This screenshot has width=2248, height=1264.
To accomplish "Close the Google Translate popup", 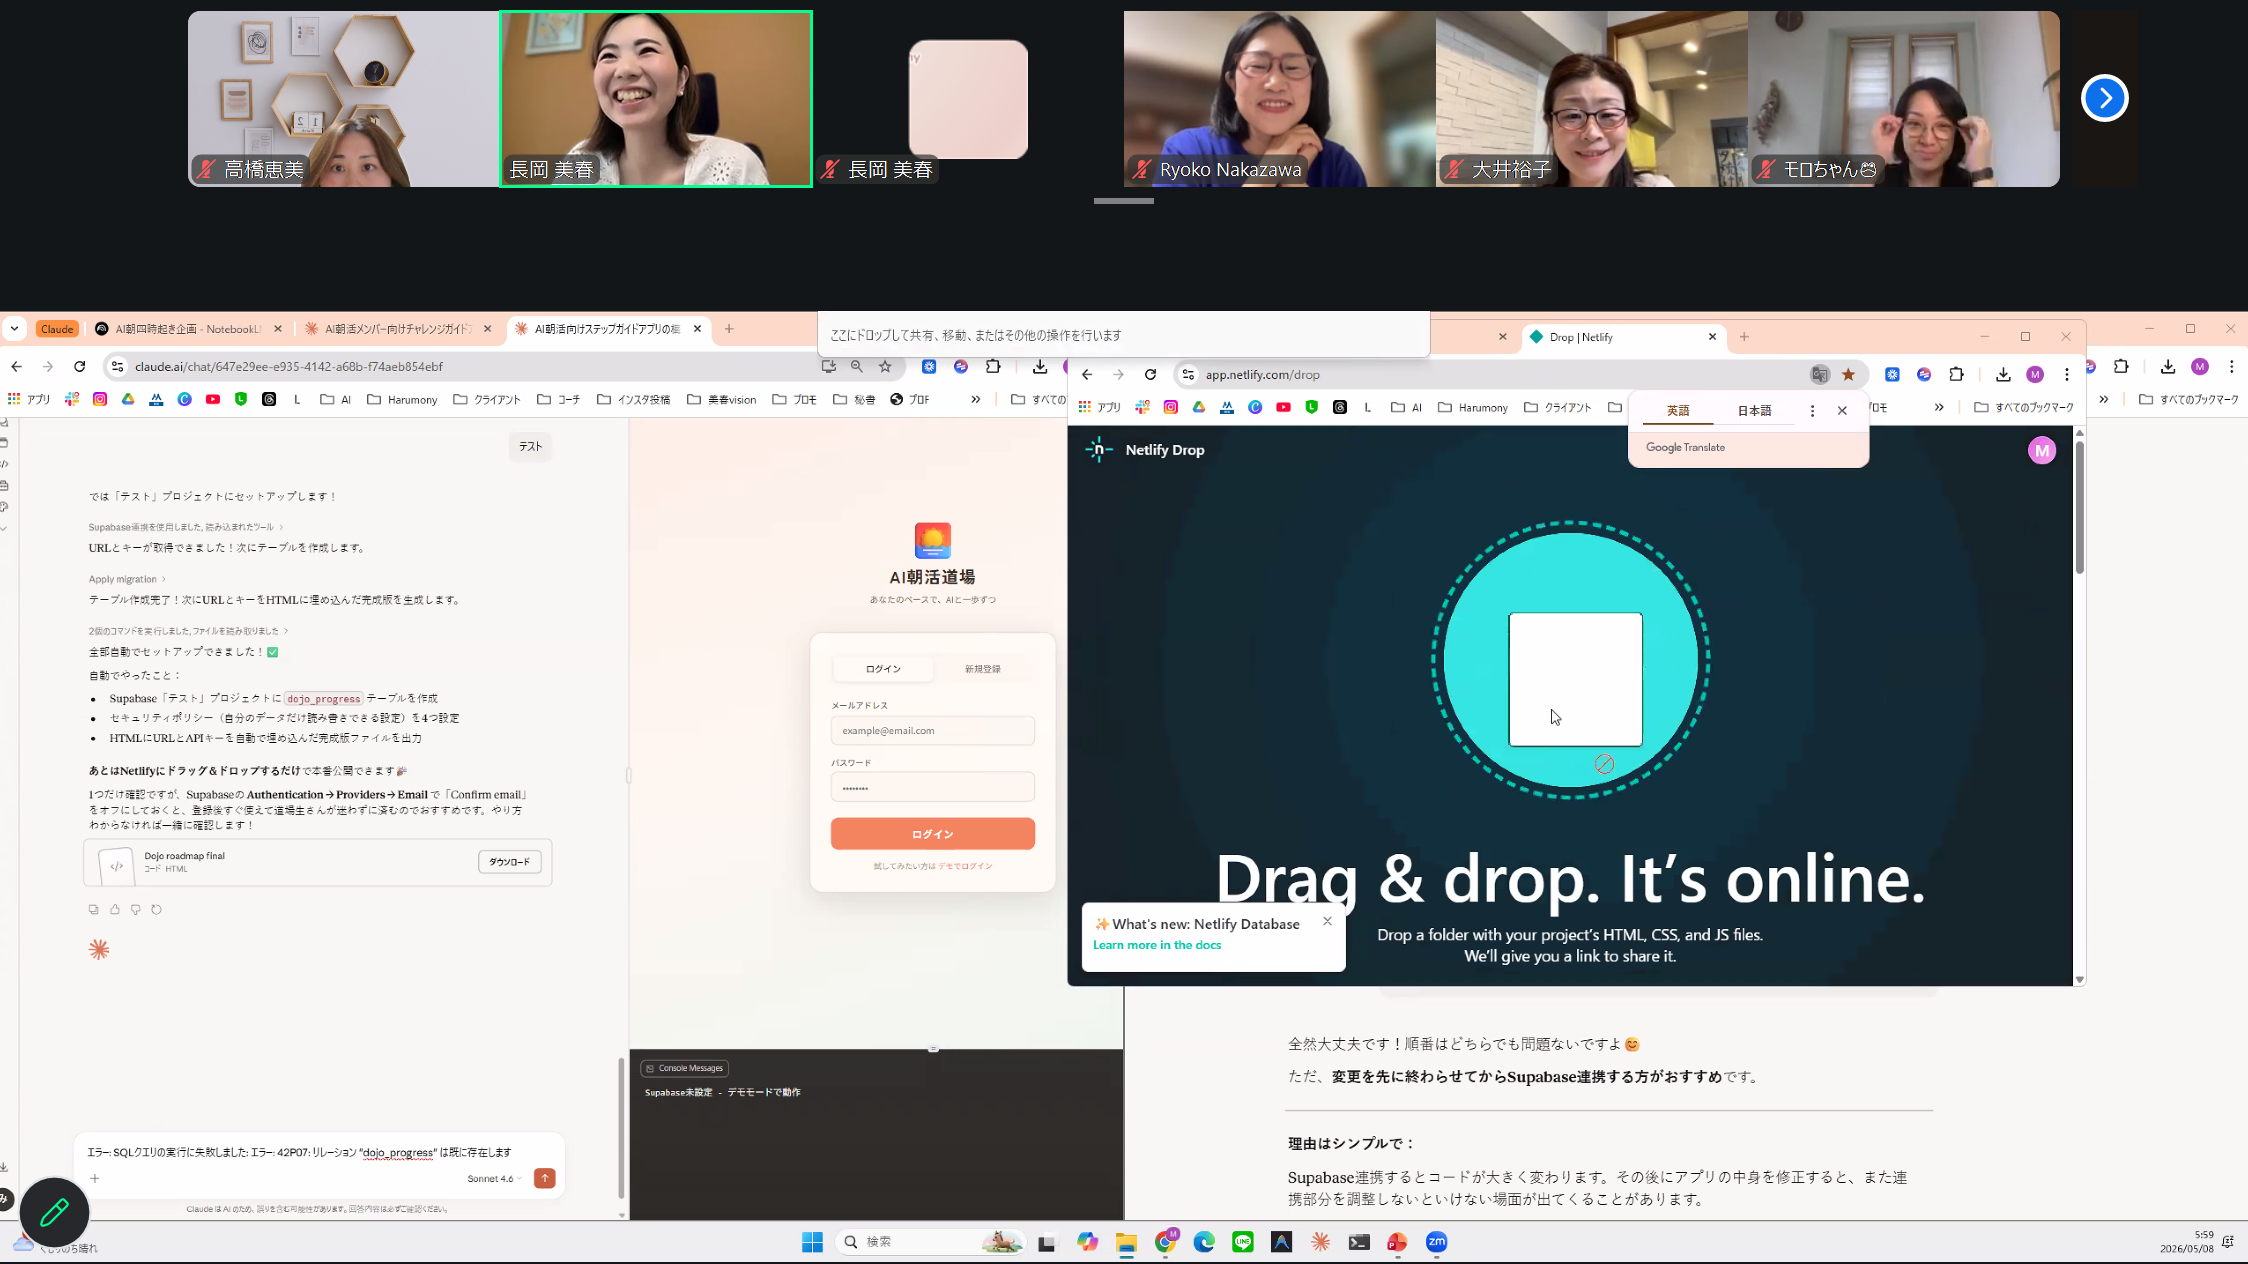I will (x=1842, y=410).
